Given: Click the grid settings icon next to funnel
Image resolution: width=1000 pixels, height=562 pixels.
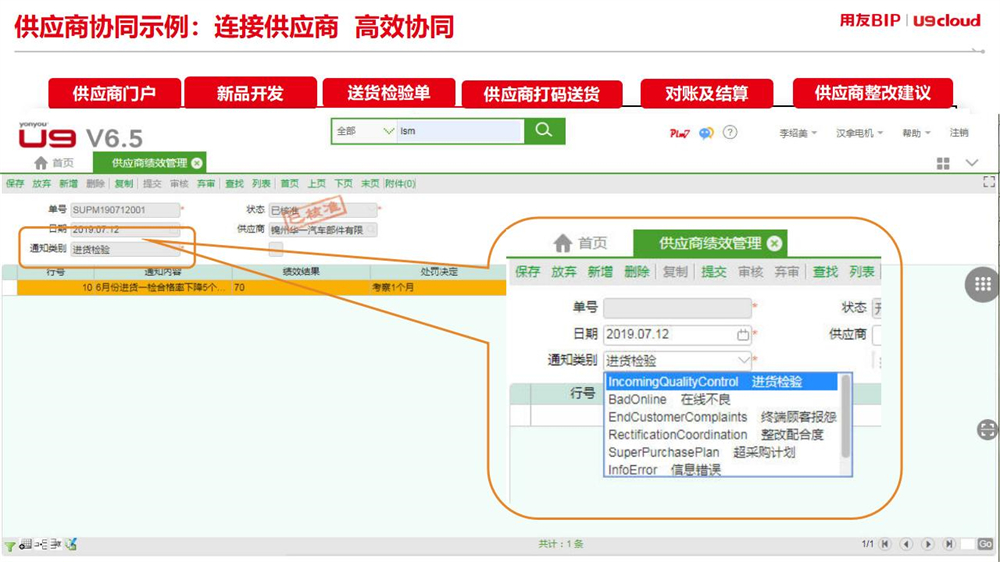Looking at the screenshot, I should pyautogui.click(x=26, y=544).
